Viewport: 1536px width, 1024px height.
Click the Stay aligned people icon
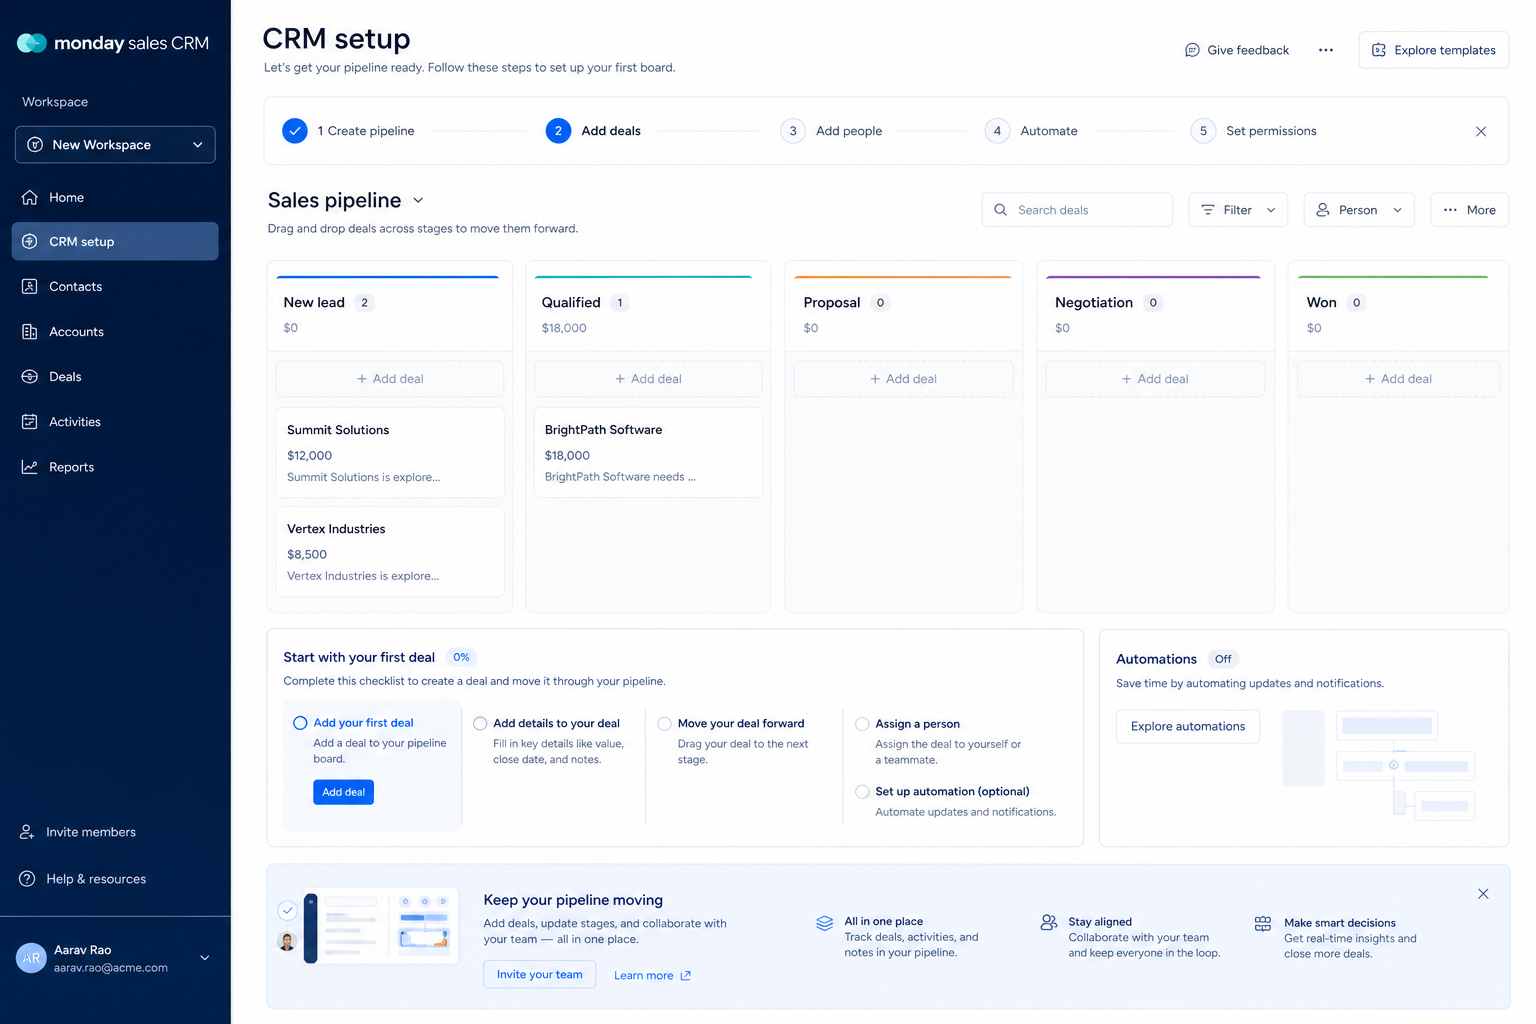(1049, 922)
